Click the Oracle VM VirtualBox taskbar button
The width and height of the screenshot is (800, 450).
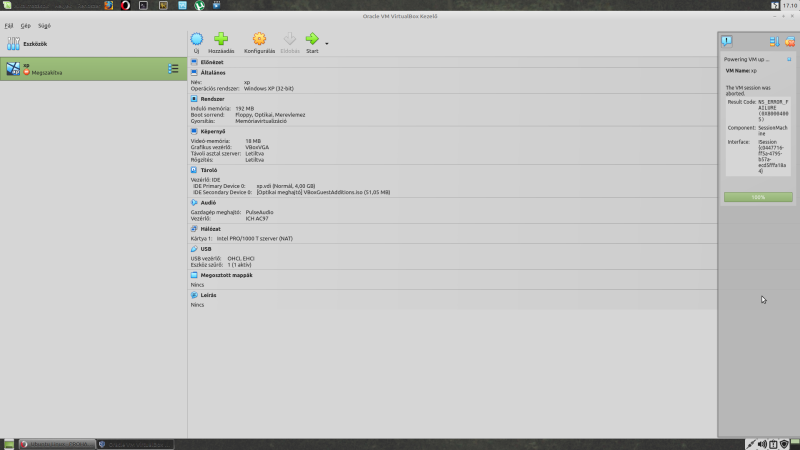pyautogui.click(x=135, y=444)
